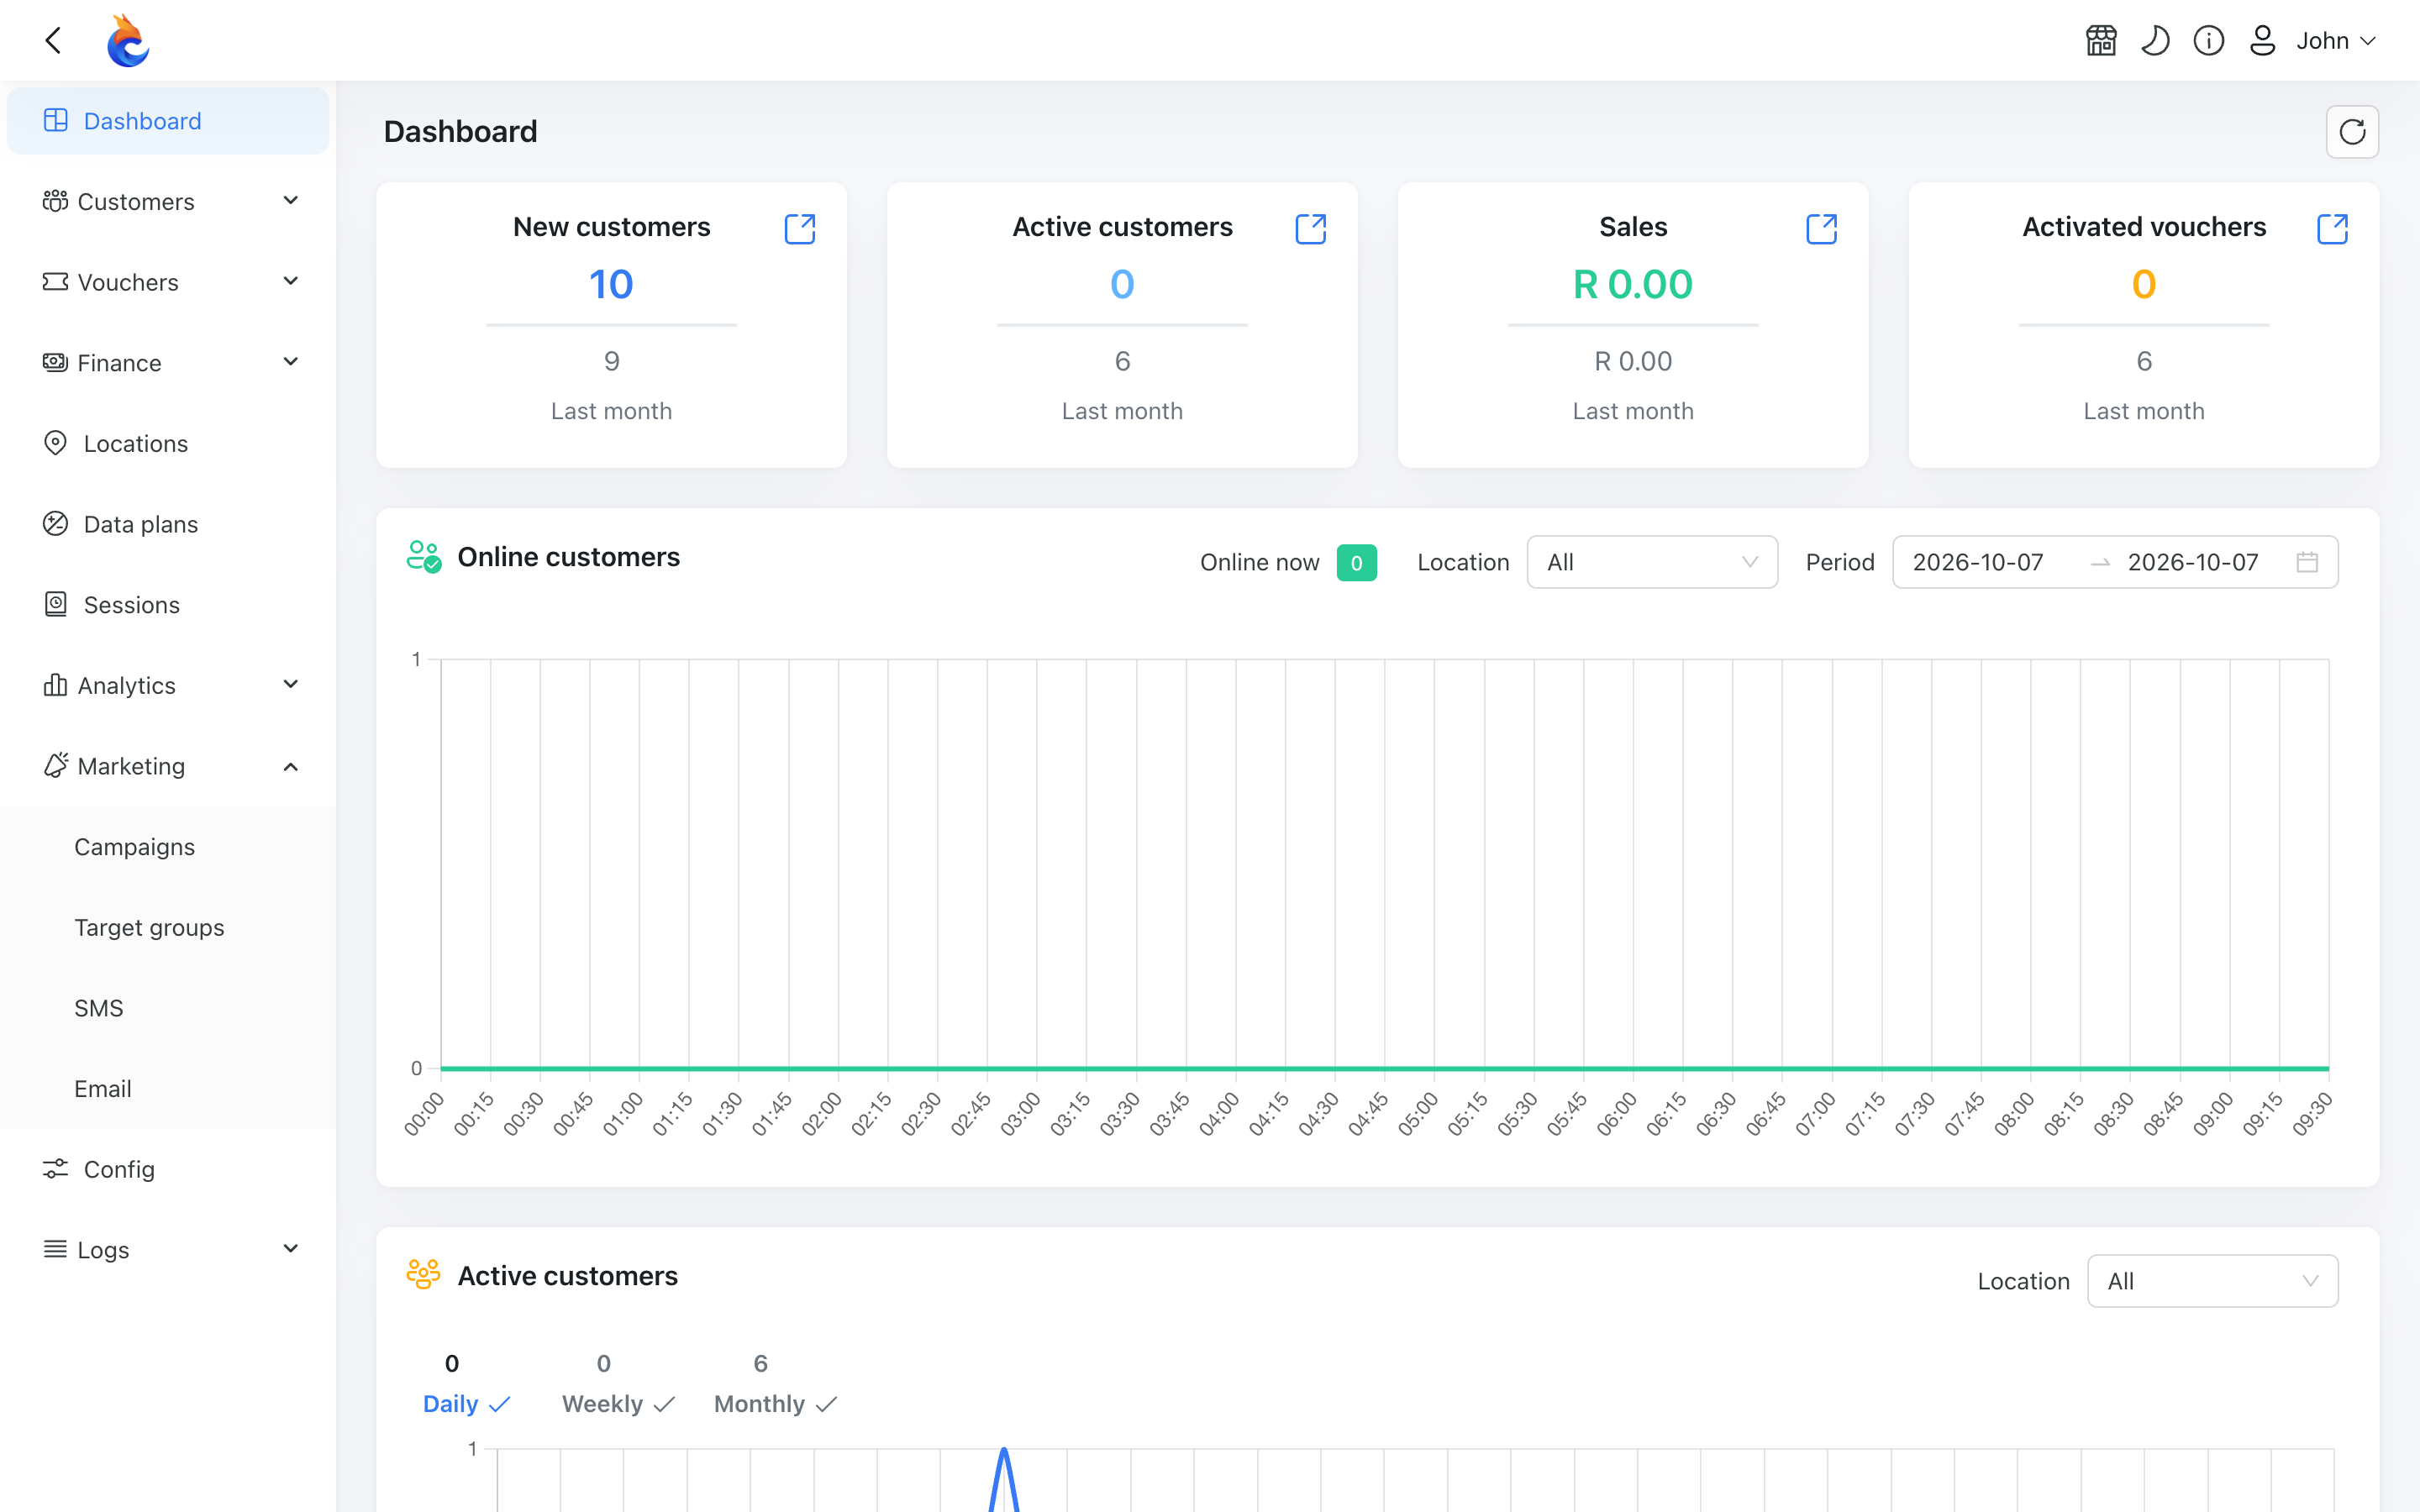The height and width of the screenshot is (1512, 2420).
Task: Open Campaigns under Marketing
Action: (168, 847)
